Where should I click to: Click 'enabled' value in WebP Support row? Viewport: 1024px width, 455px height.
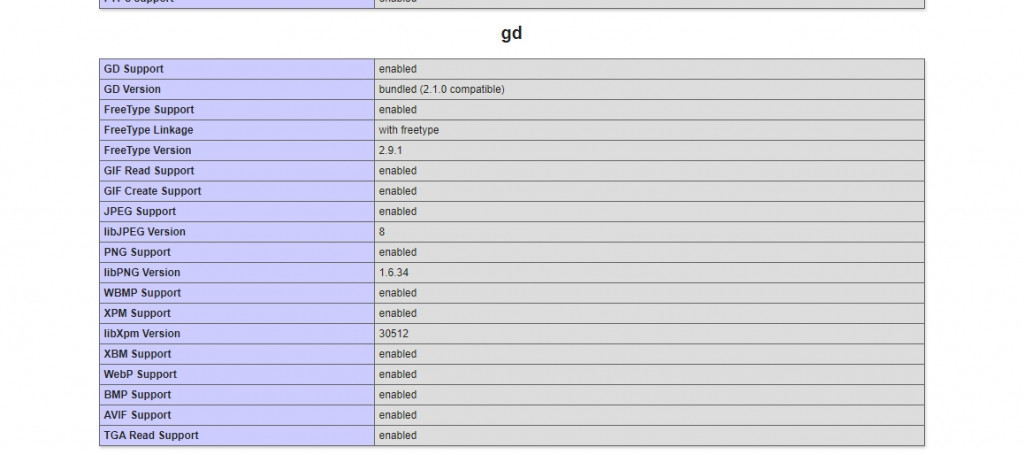[x=398, y=374]
